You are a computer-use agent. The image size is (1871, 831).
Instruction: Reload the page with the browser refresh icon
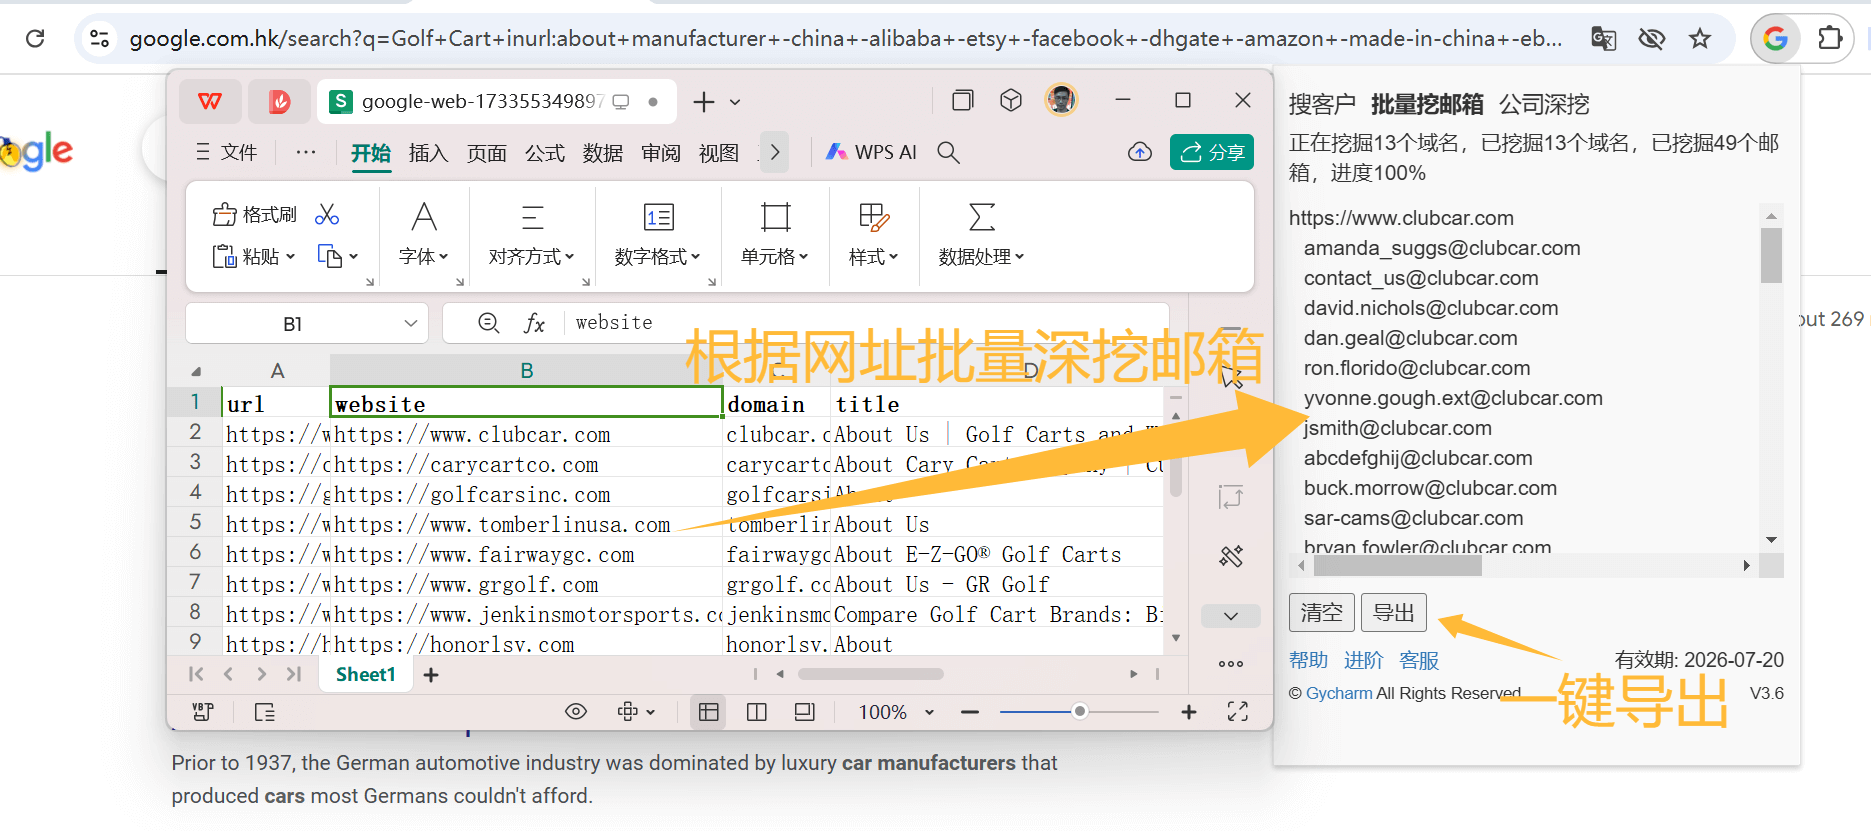point(35,38)
